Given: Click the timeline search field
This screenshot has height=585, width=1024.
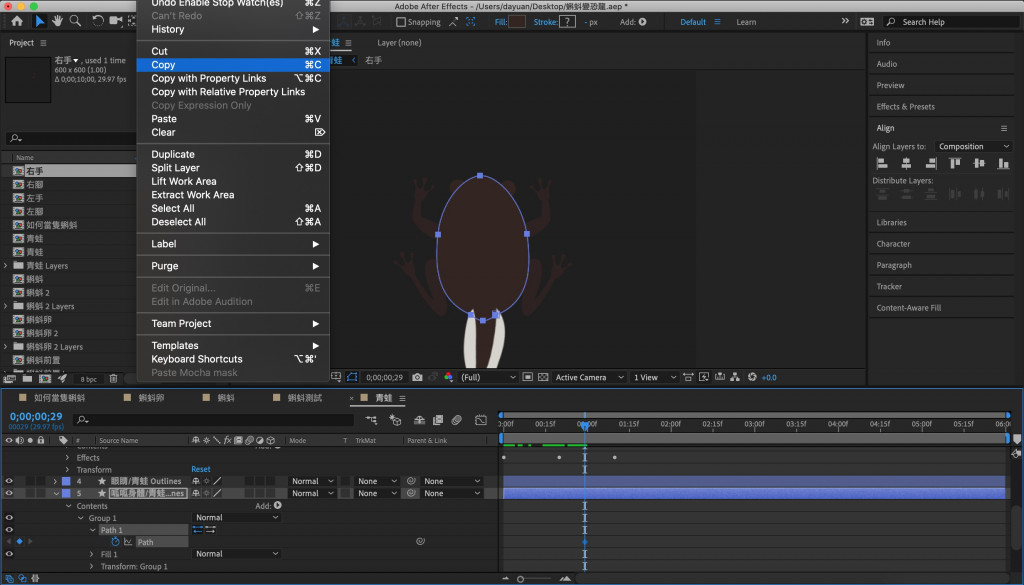Looking at the screenshot, I should 210,420.
